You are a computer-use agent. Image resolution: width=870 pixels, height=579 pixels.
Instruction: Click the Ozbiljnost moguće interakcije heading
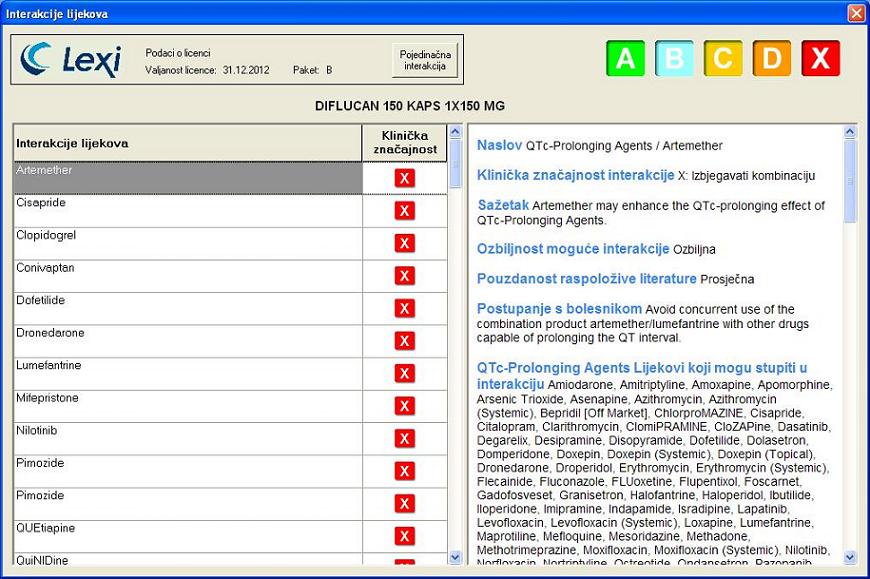(x=573, y=249)
